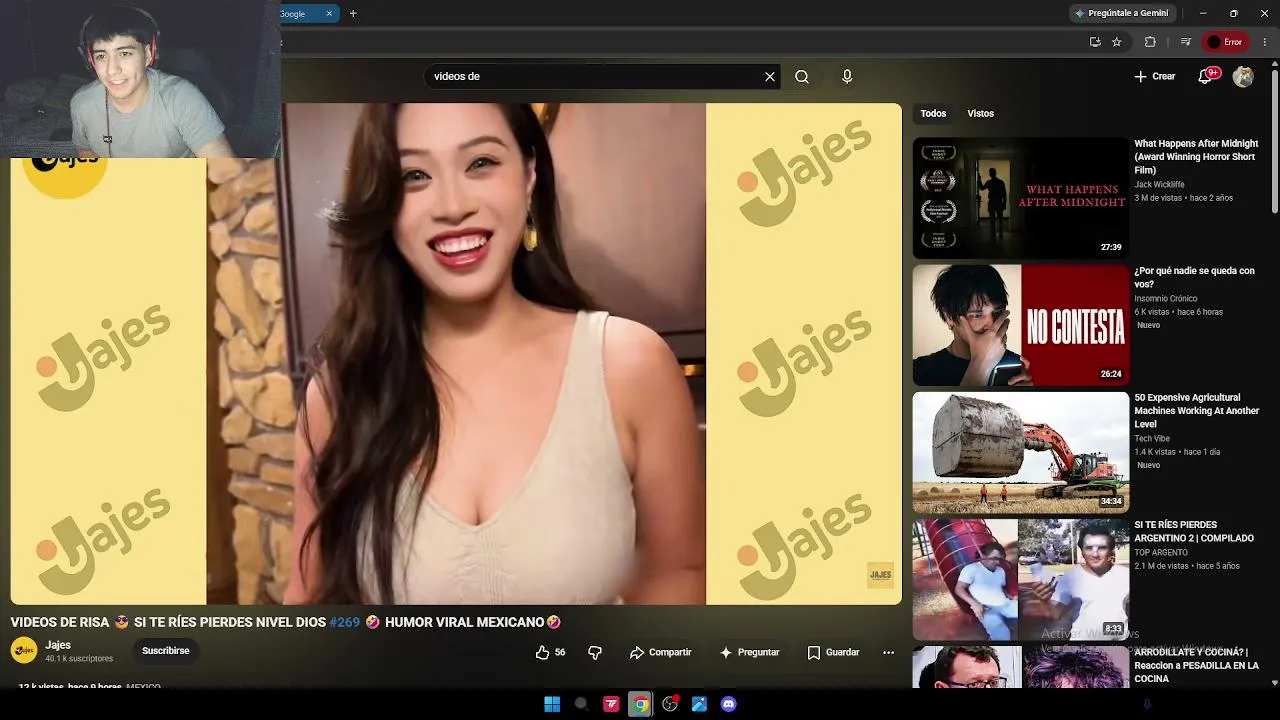Screen dimensions: 1280x720
Task: Open more actions menu for the video
Action: tap(888, 653)
